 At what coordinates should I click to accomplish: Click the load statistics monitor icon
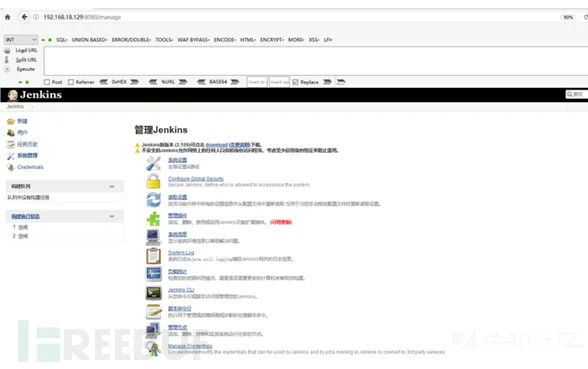coord(153,274)
